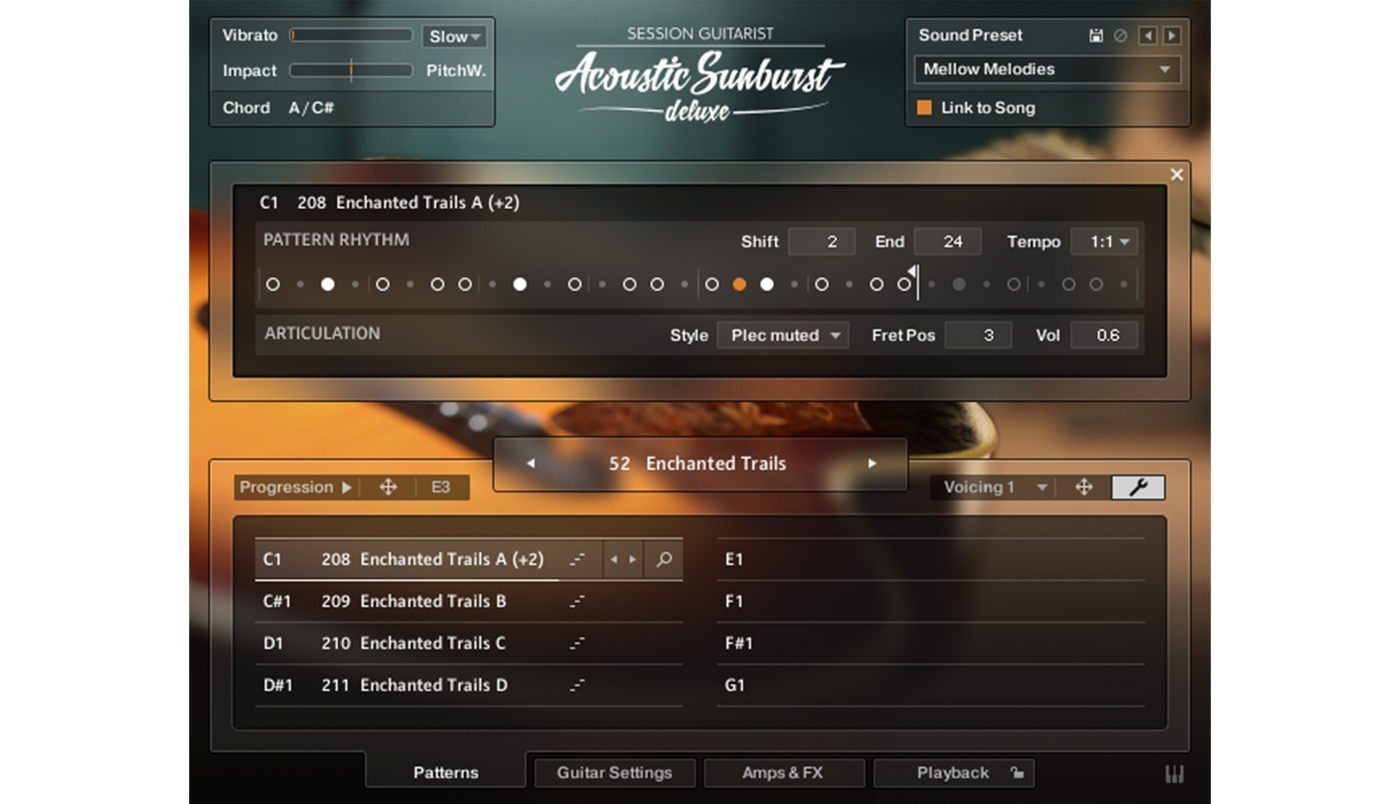1400x804 pixels.
Task: Click the move arrows icon beside Progression
Action: 389,487
